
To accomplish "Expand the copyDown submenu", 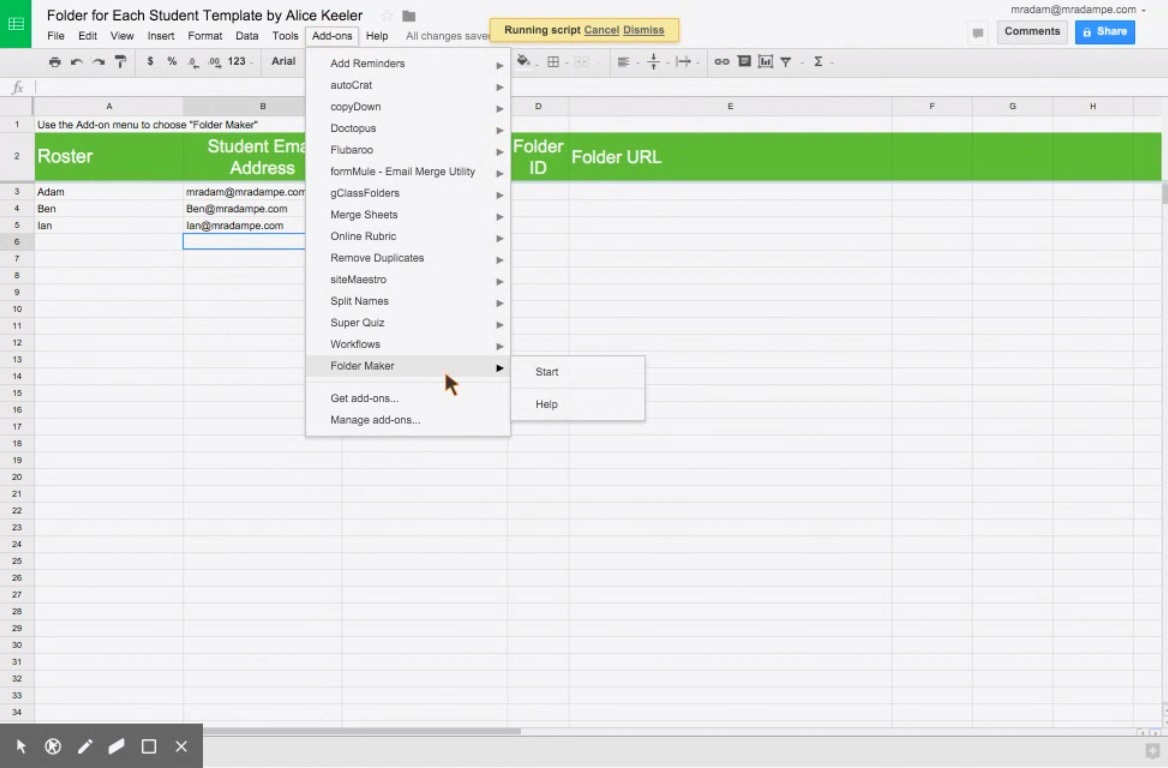I will pos(407,107).
